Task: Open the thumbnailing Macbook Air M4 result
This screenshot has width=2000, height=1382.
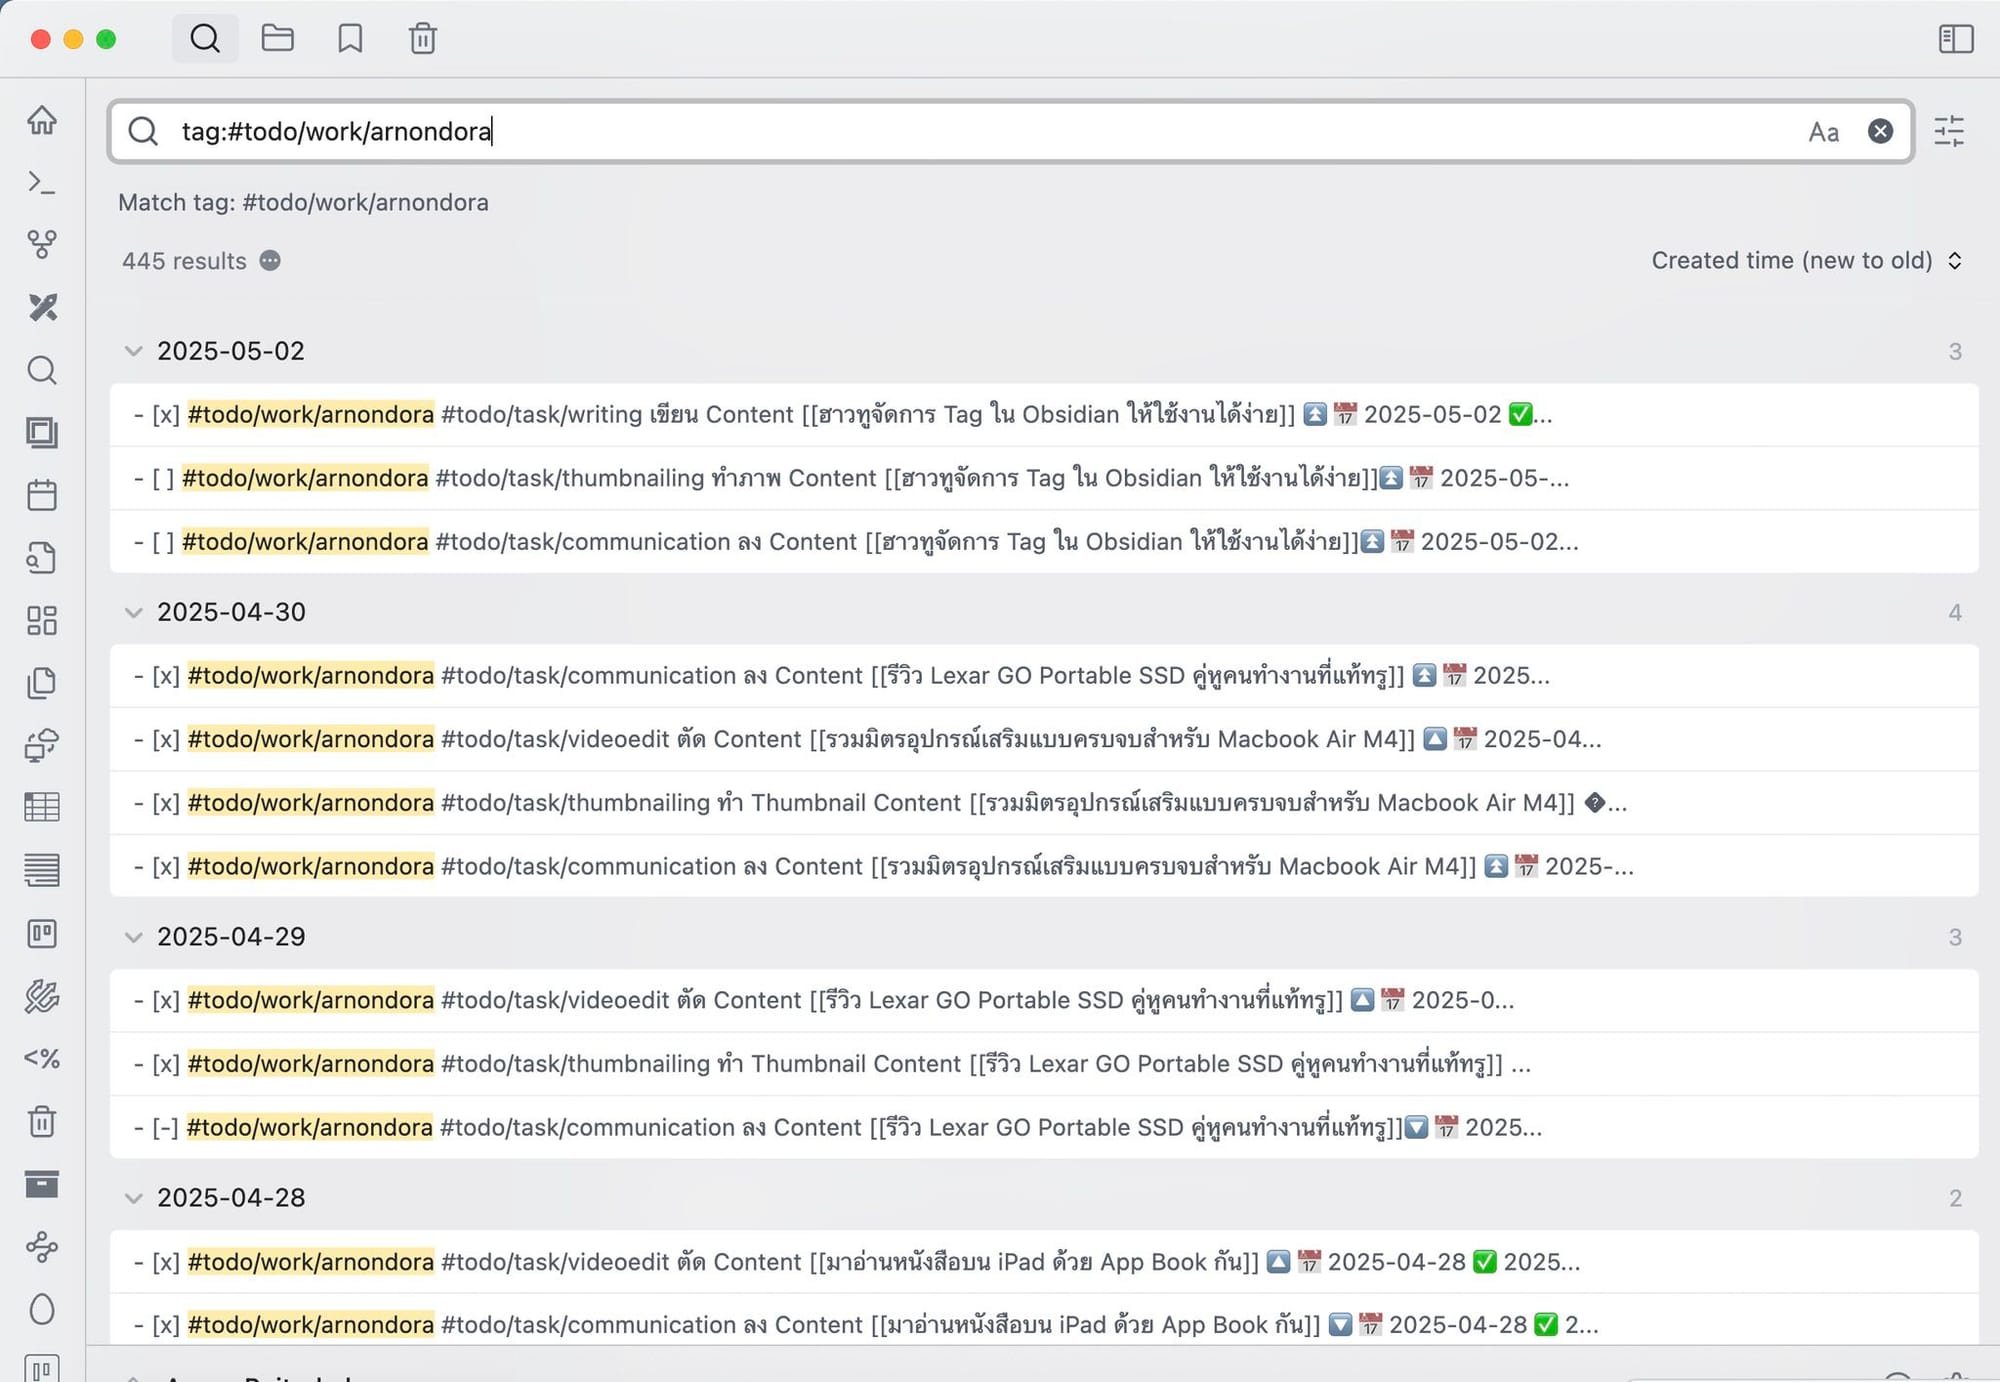Action: pyautogui.click(x=1044, y=803)
